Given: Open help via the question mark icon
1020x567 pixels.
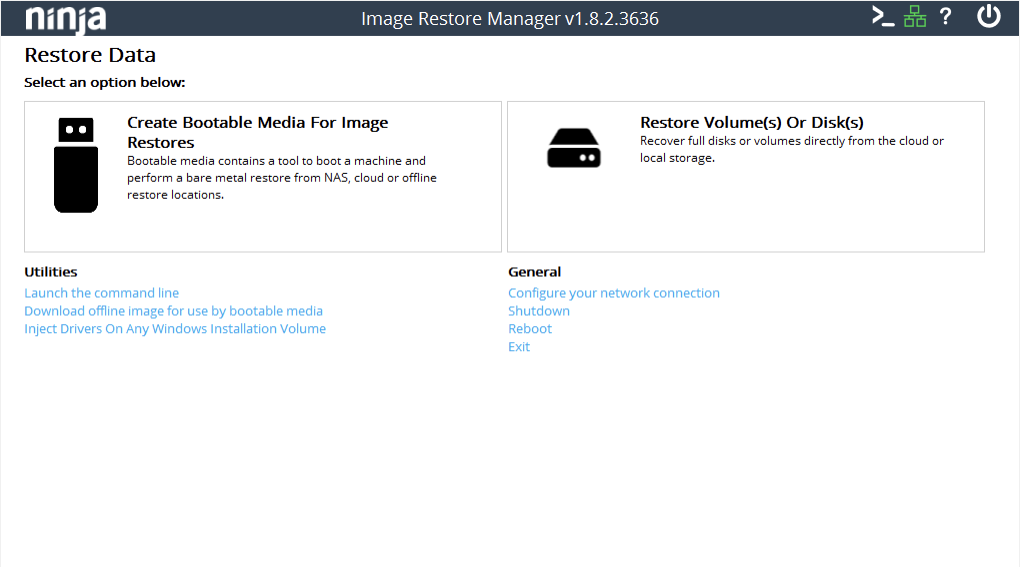Looking at the screenshot, I should [x=945, y=17].
